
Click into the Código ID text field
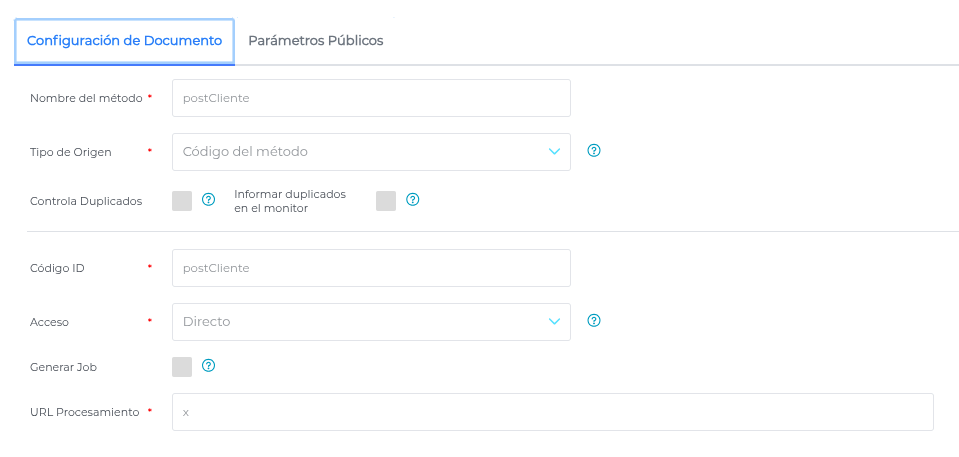pyautogui.click(x=371, y=268)
